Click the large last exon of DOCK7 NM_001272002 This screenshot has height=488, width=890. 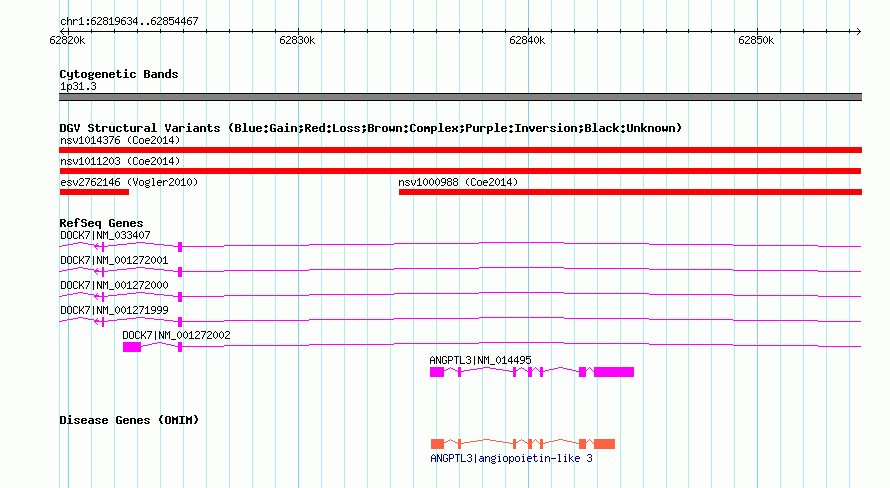(x=132, y=347)
